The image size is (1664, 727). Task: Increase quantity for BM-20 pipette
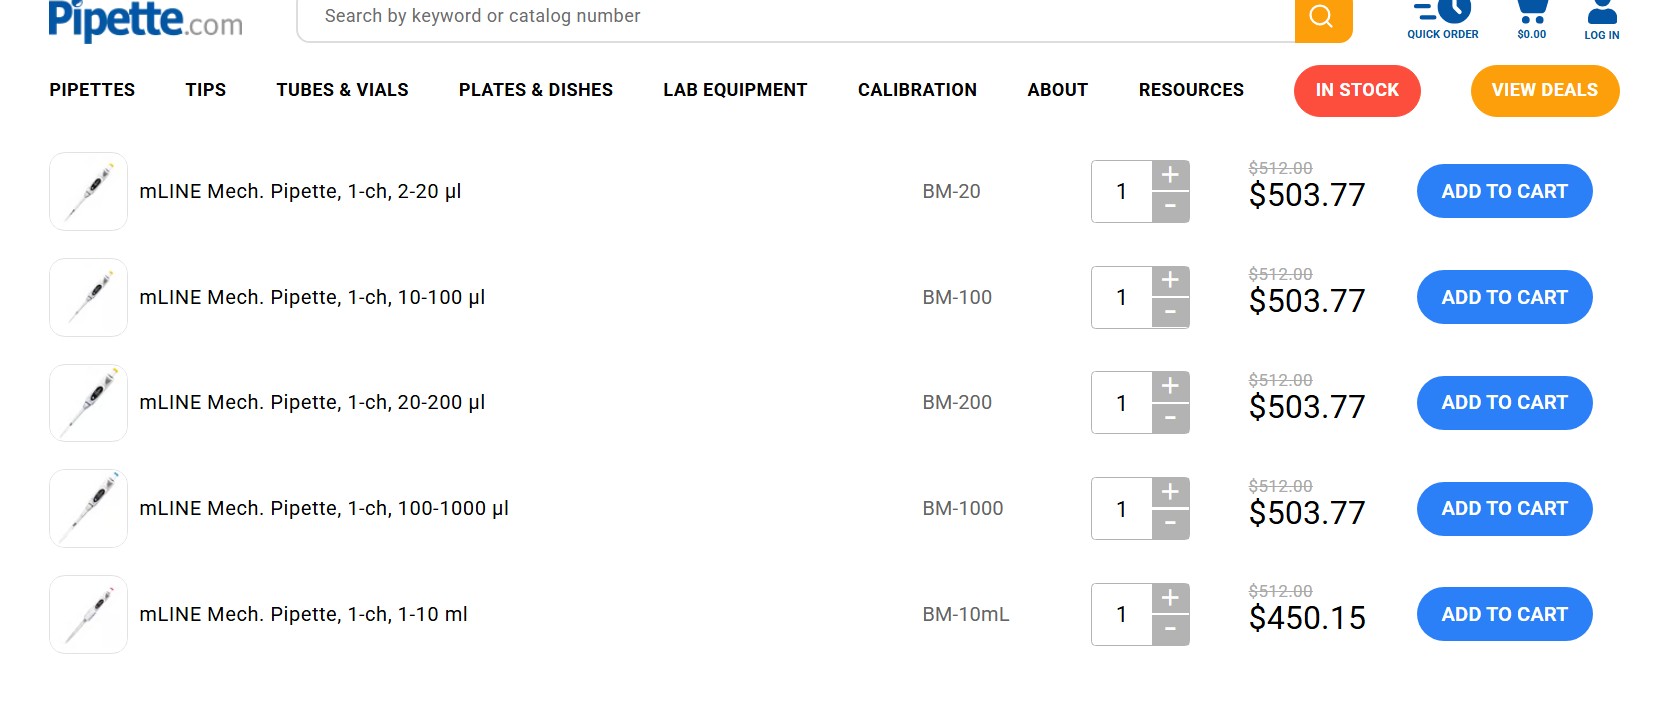[x=1170, y=175]
